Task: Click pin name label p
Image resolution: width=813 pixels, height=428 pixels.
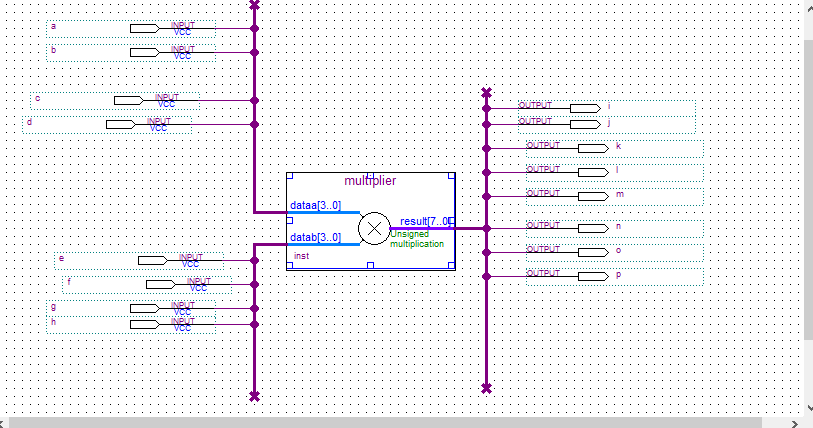Action: (x=618, y=275)
